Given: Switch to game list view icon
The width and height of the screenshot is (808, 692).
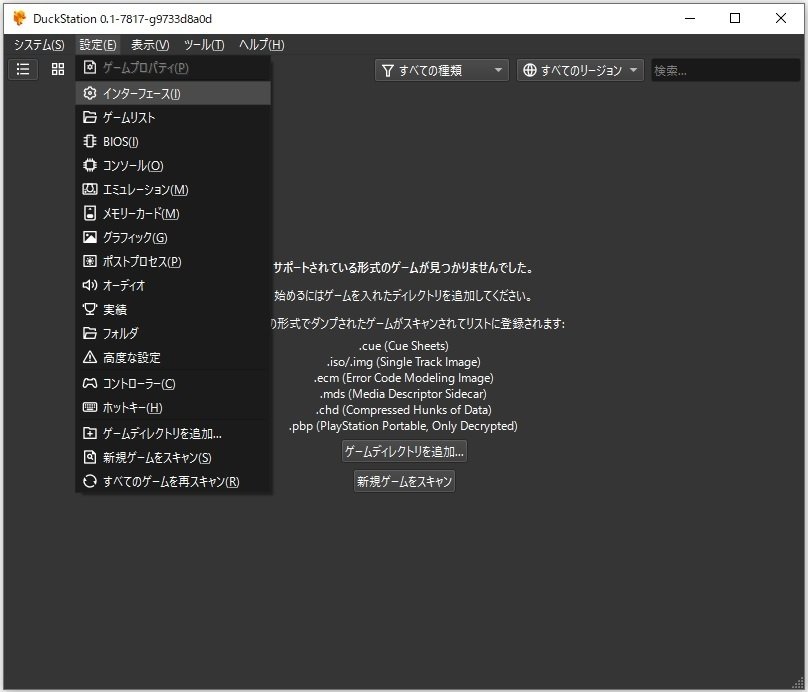Looking at the screenshot, I should (x=23, y=69).
